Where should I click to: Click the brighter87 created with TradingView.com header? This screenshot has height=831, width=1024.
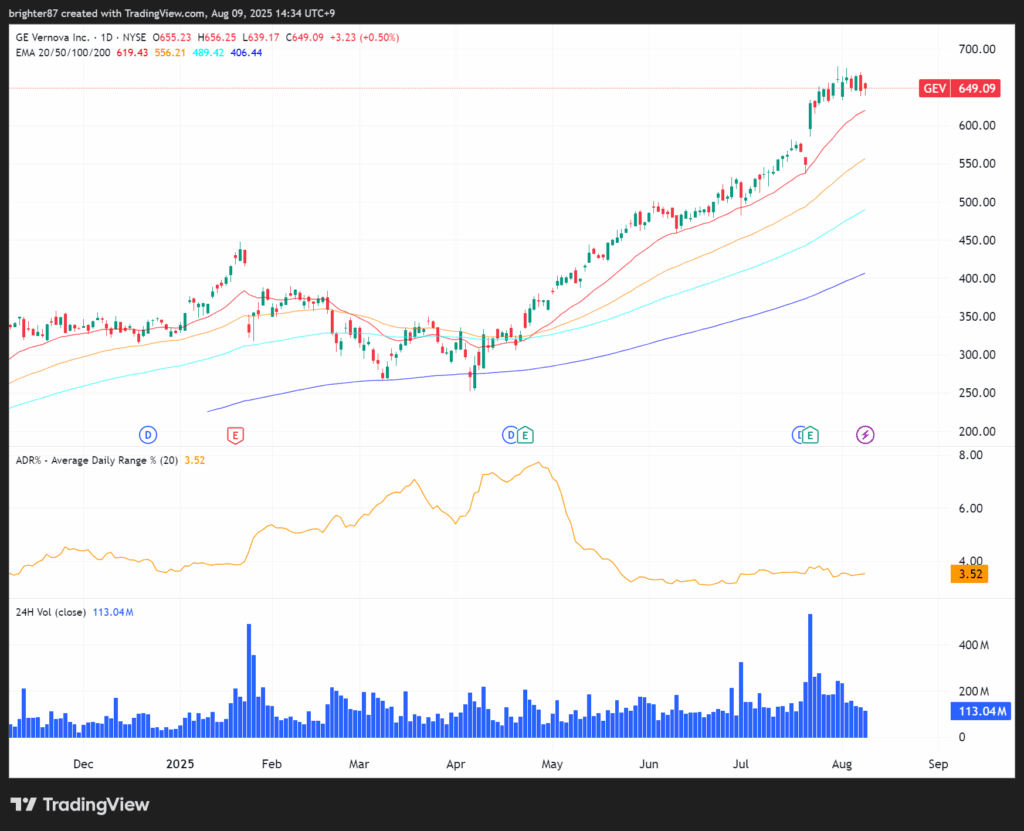[172, 13]
